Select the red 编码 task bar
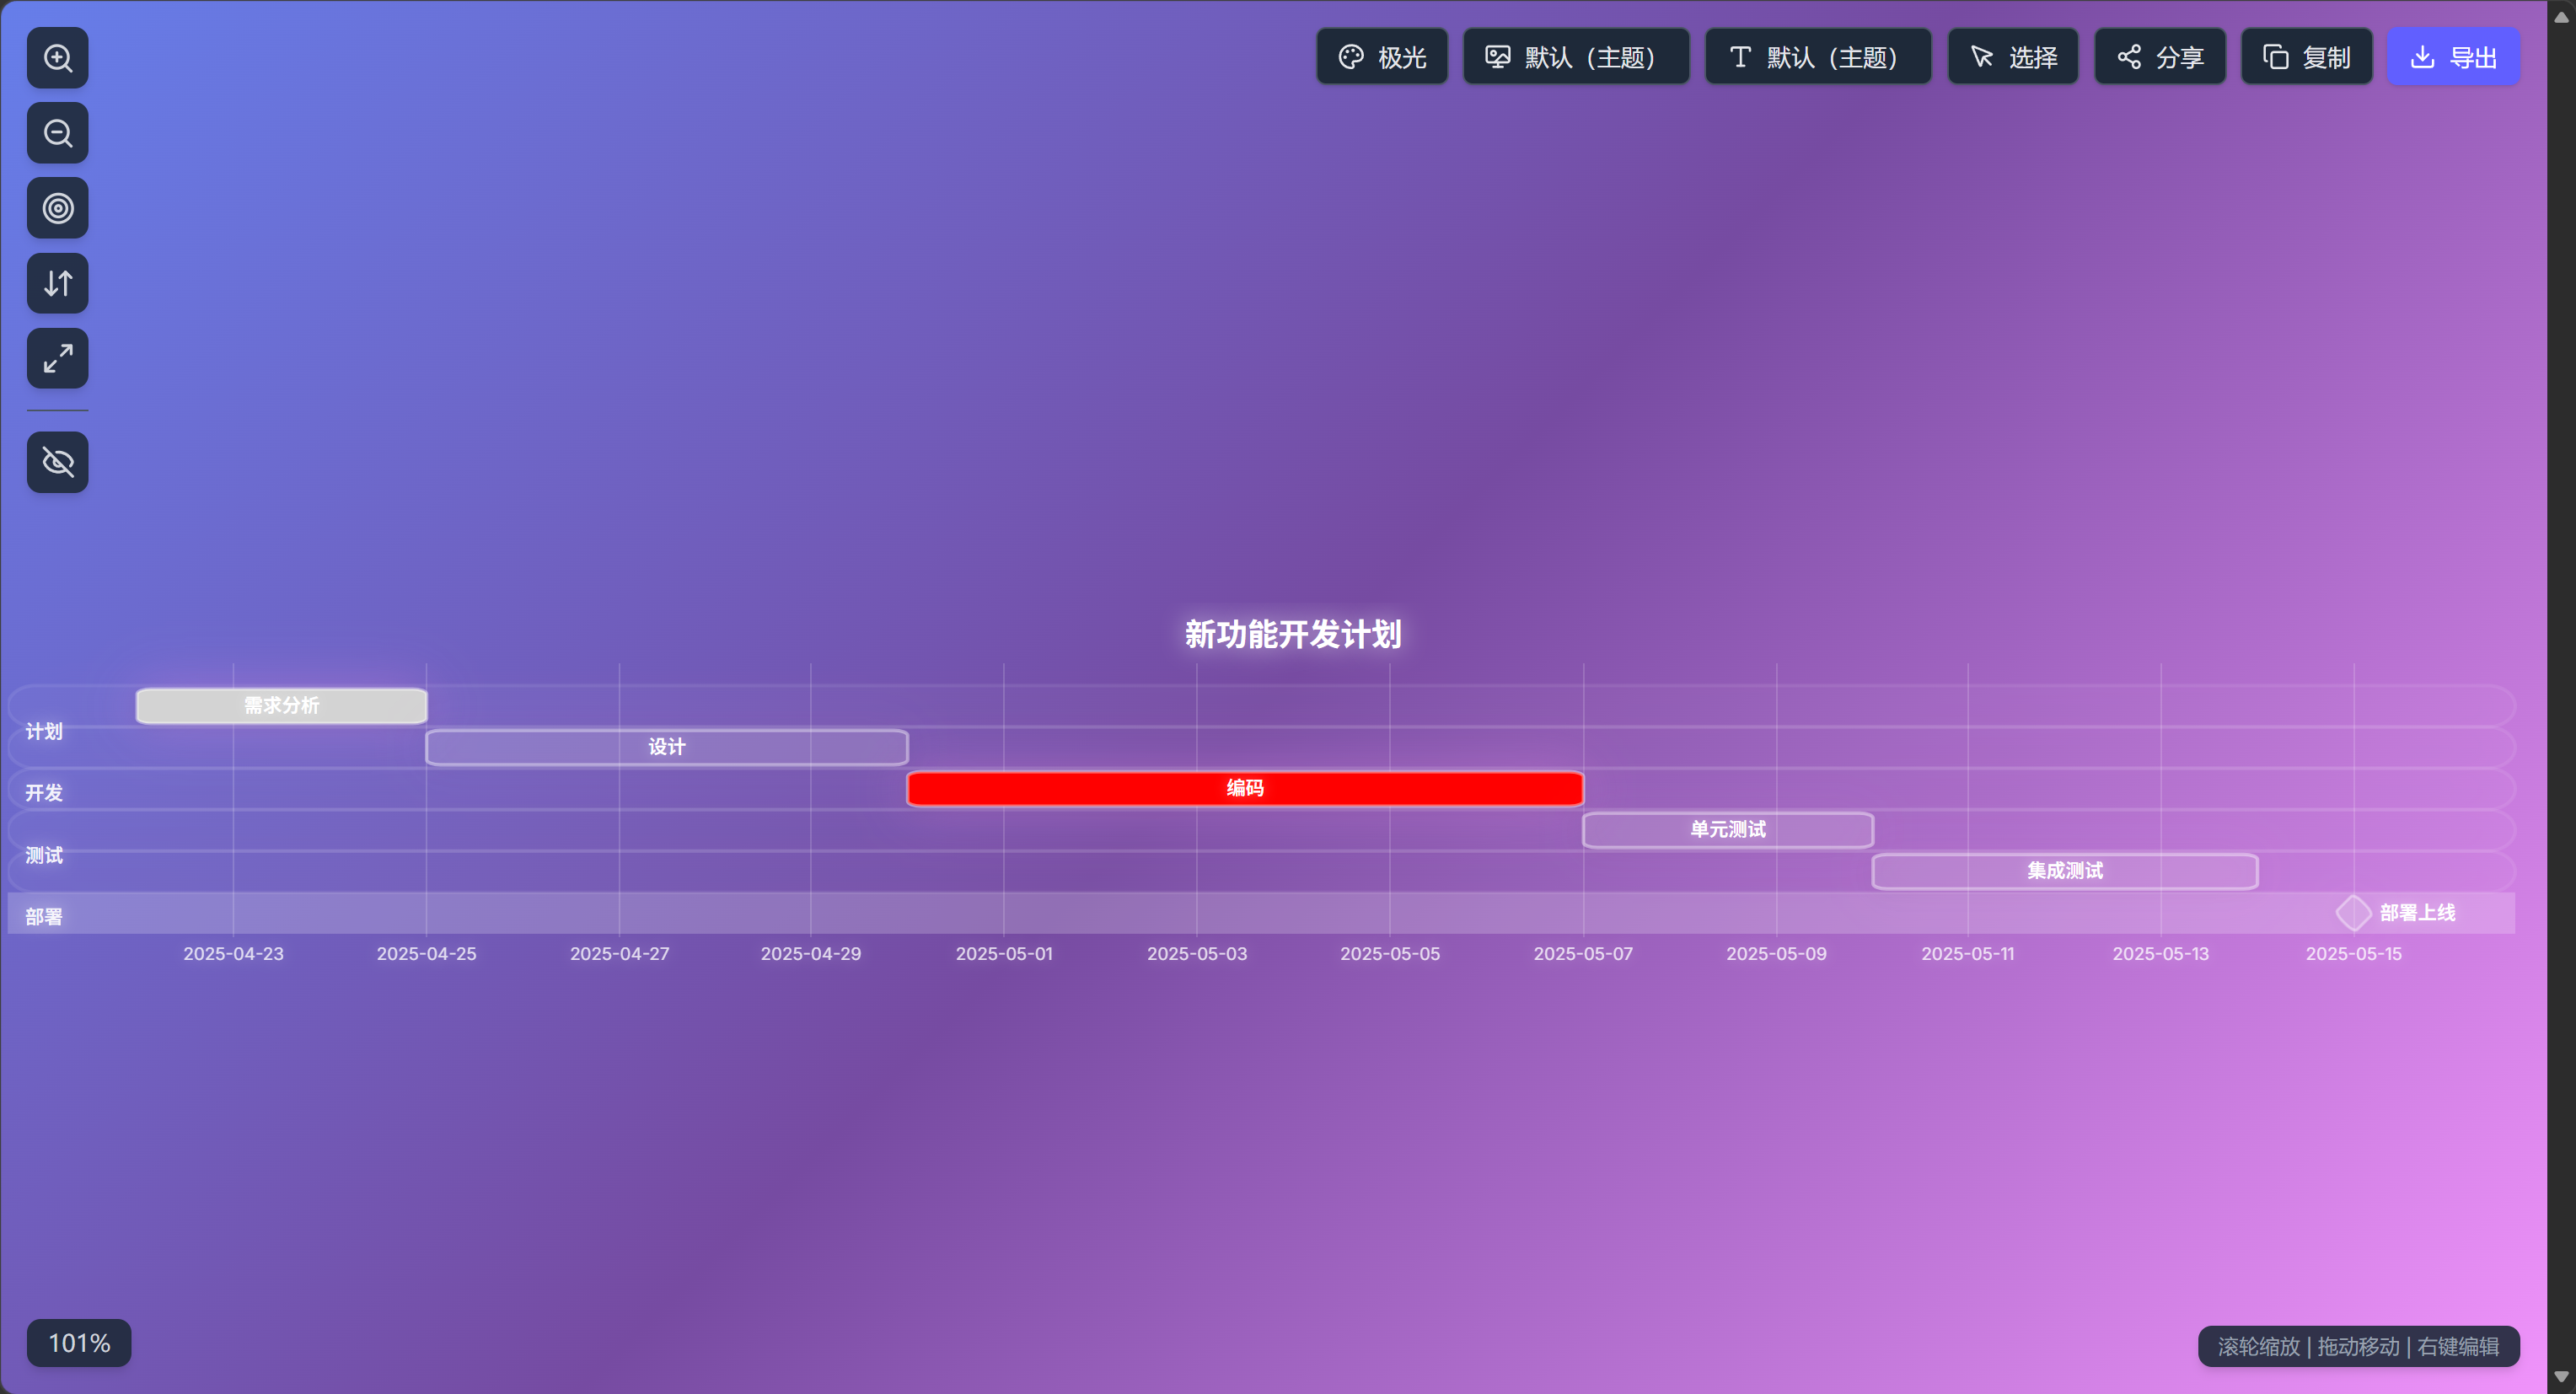The height and width of the screenshot is (1394, 2576). click(x=1245, y=789)
